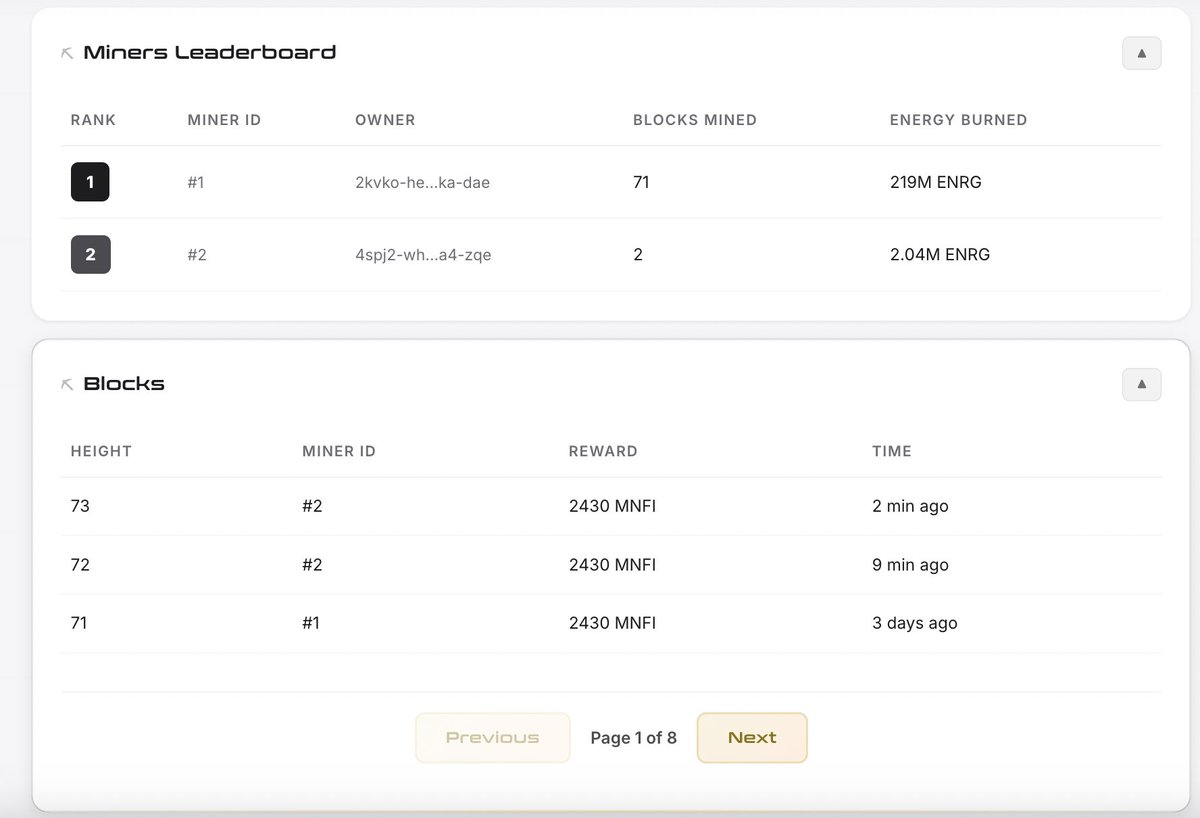This screenshot has width=1200, height=818.
Task: Click the TIME column header
Action: coord(892,451)
